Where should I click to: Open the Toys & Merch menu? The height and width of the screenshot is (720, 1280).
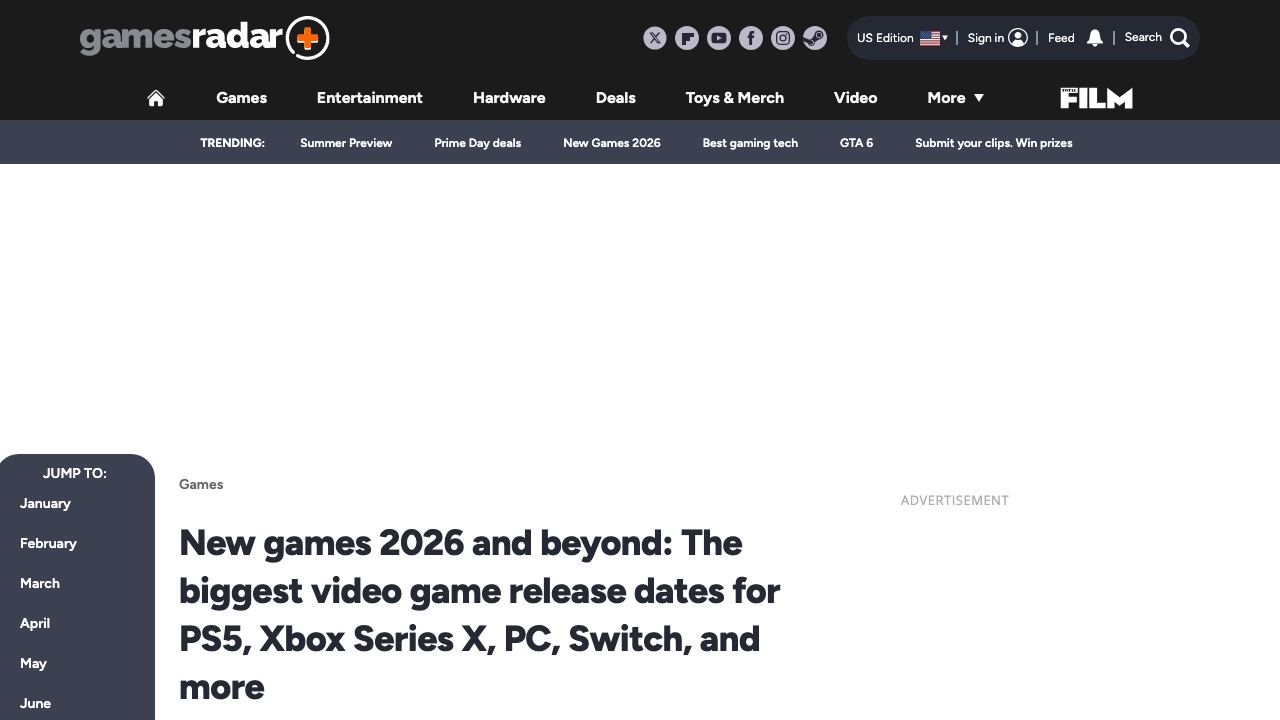point(735,98)
